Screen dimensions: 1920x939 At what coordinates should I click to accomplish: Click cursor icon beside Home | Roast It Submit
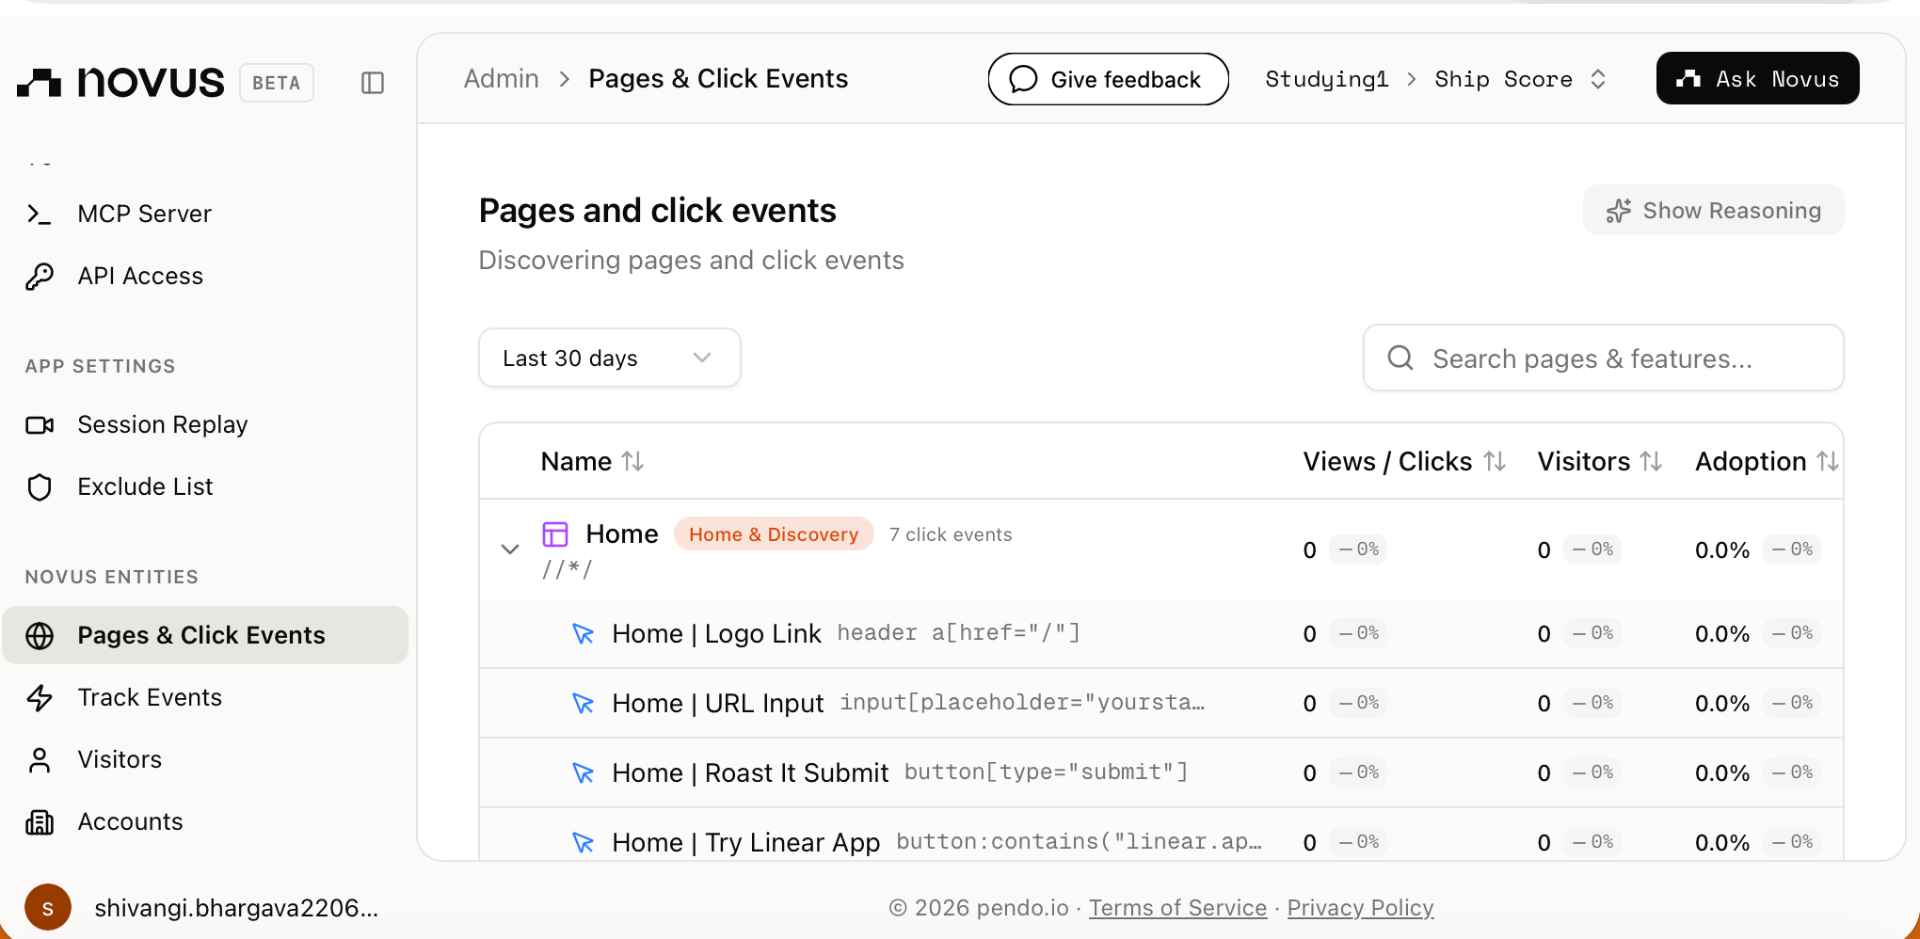(x=582, y=773)
